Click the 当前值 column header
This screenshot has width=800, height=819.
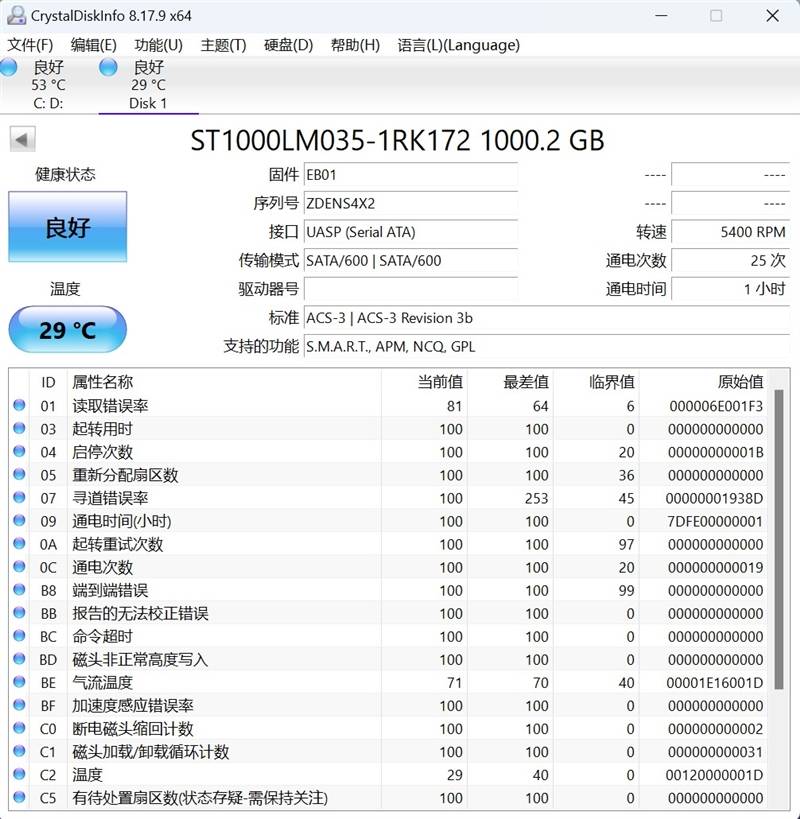[x=424, y=382]
